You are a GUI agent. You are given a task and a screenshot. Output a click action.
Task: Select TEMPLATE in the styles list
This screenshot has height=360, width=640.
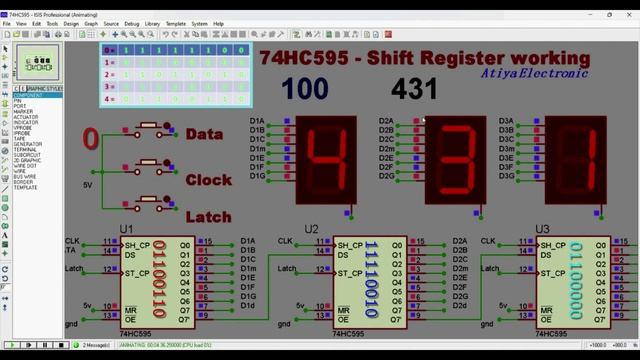[25, 188]
